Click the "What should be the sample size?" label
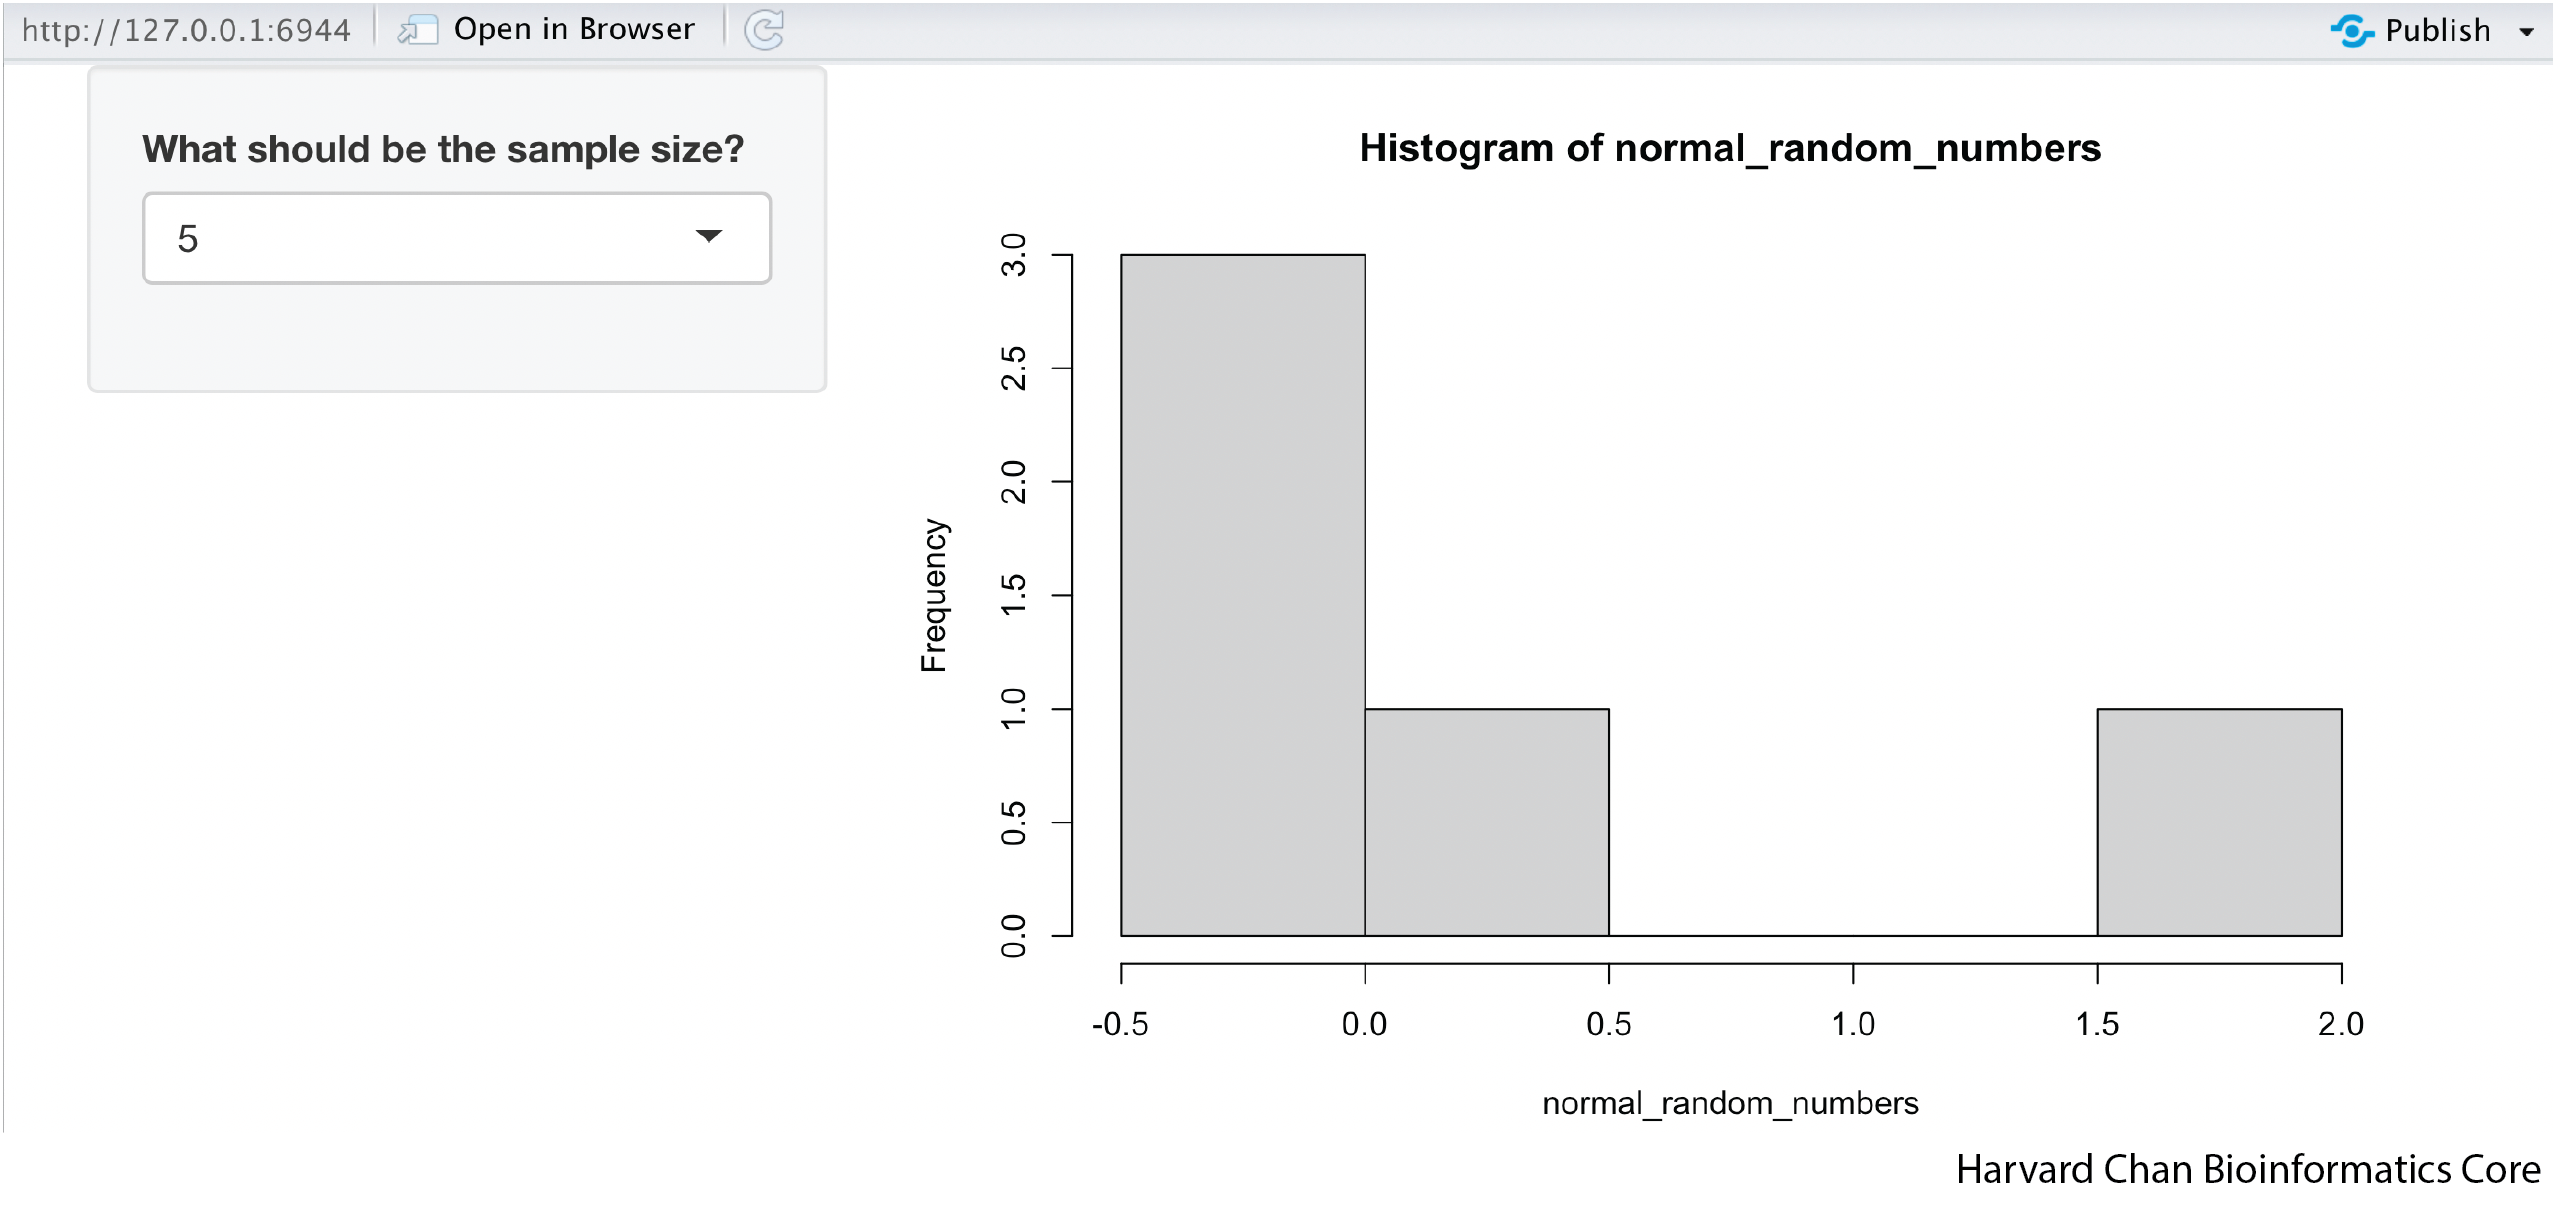 tap(443, 149)
